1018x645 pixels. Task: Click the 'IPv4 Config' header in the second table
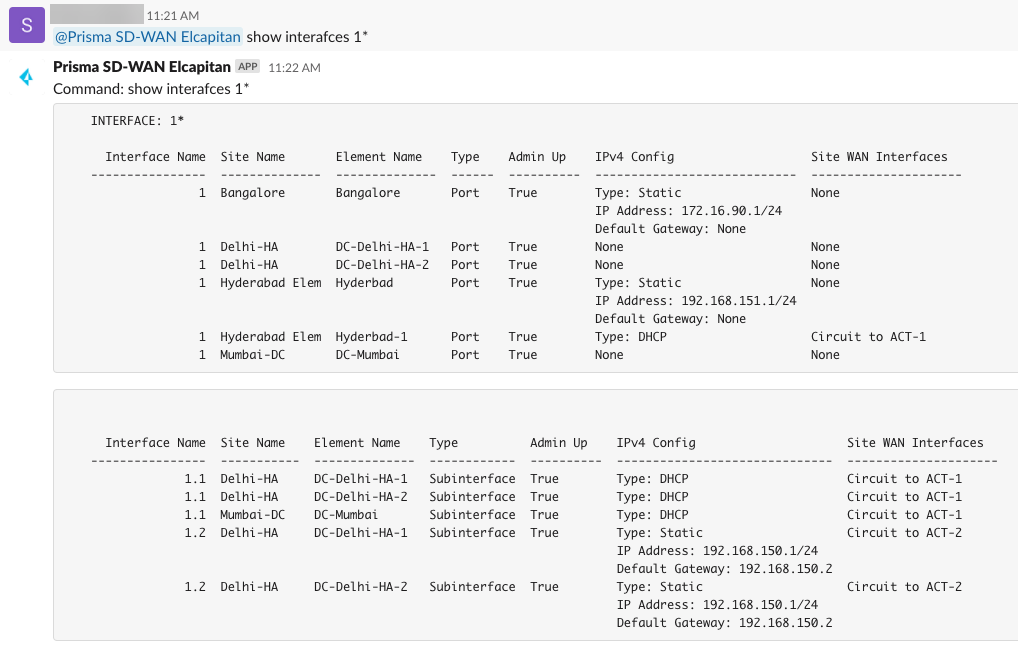click(656, 443)
